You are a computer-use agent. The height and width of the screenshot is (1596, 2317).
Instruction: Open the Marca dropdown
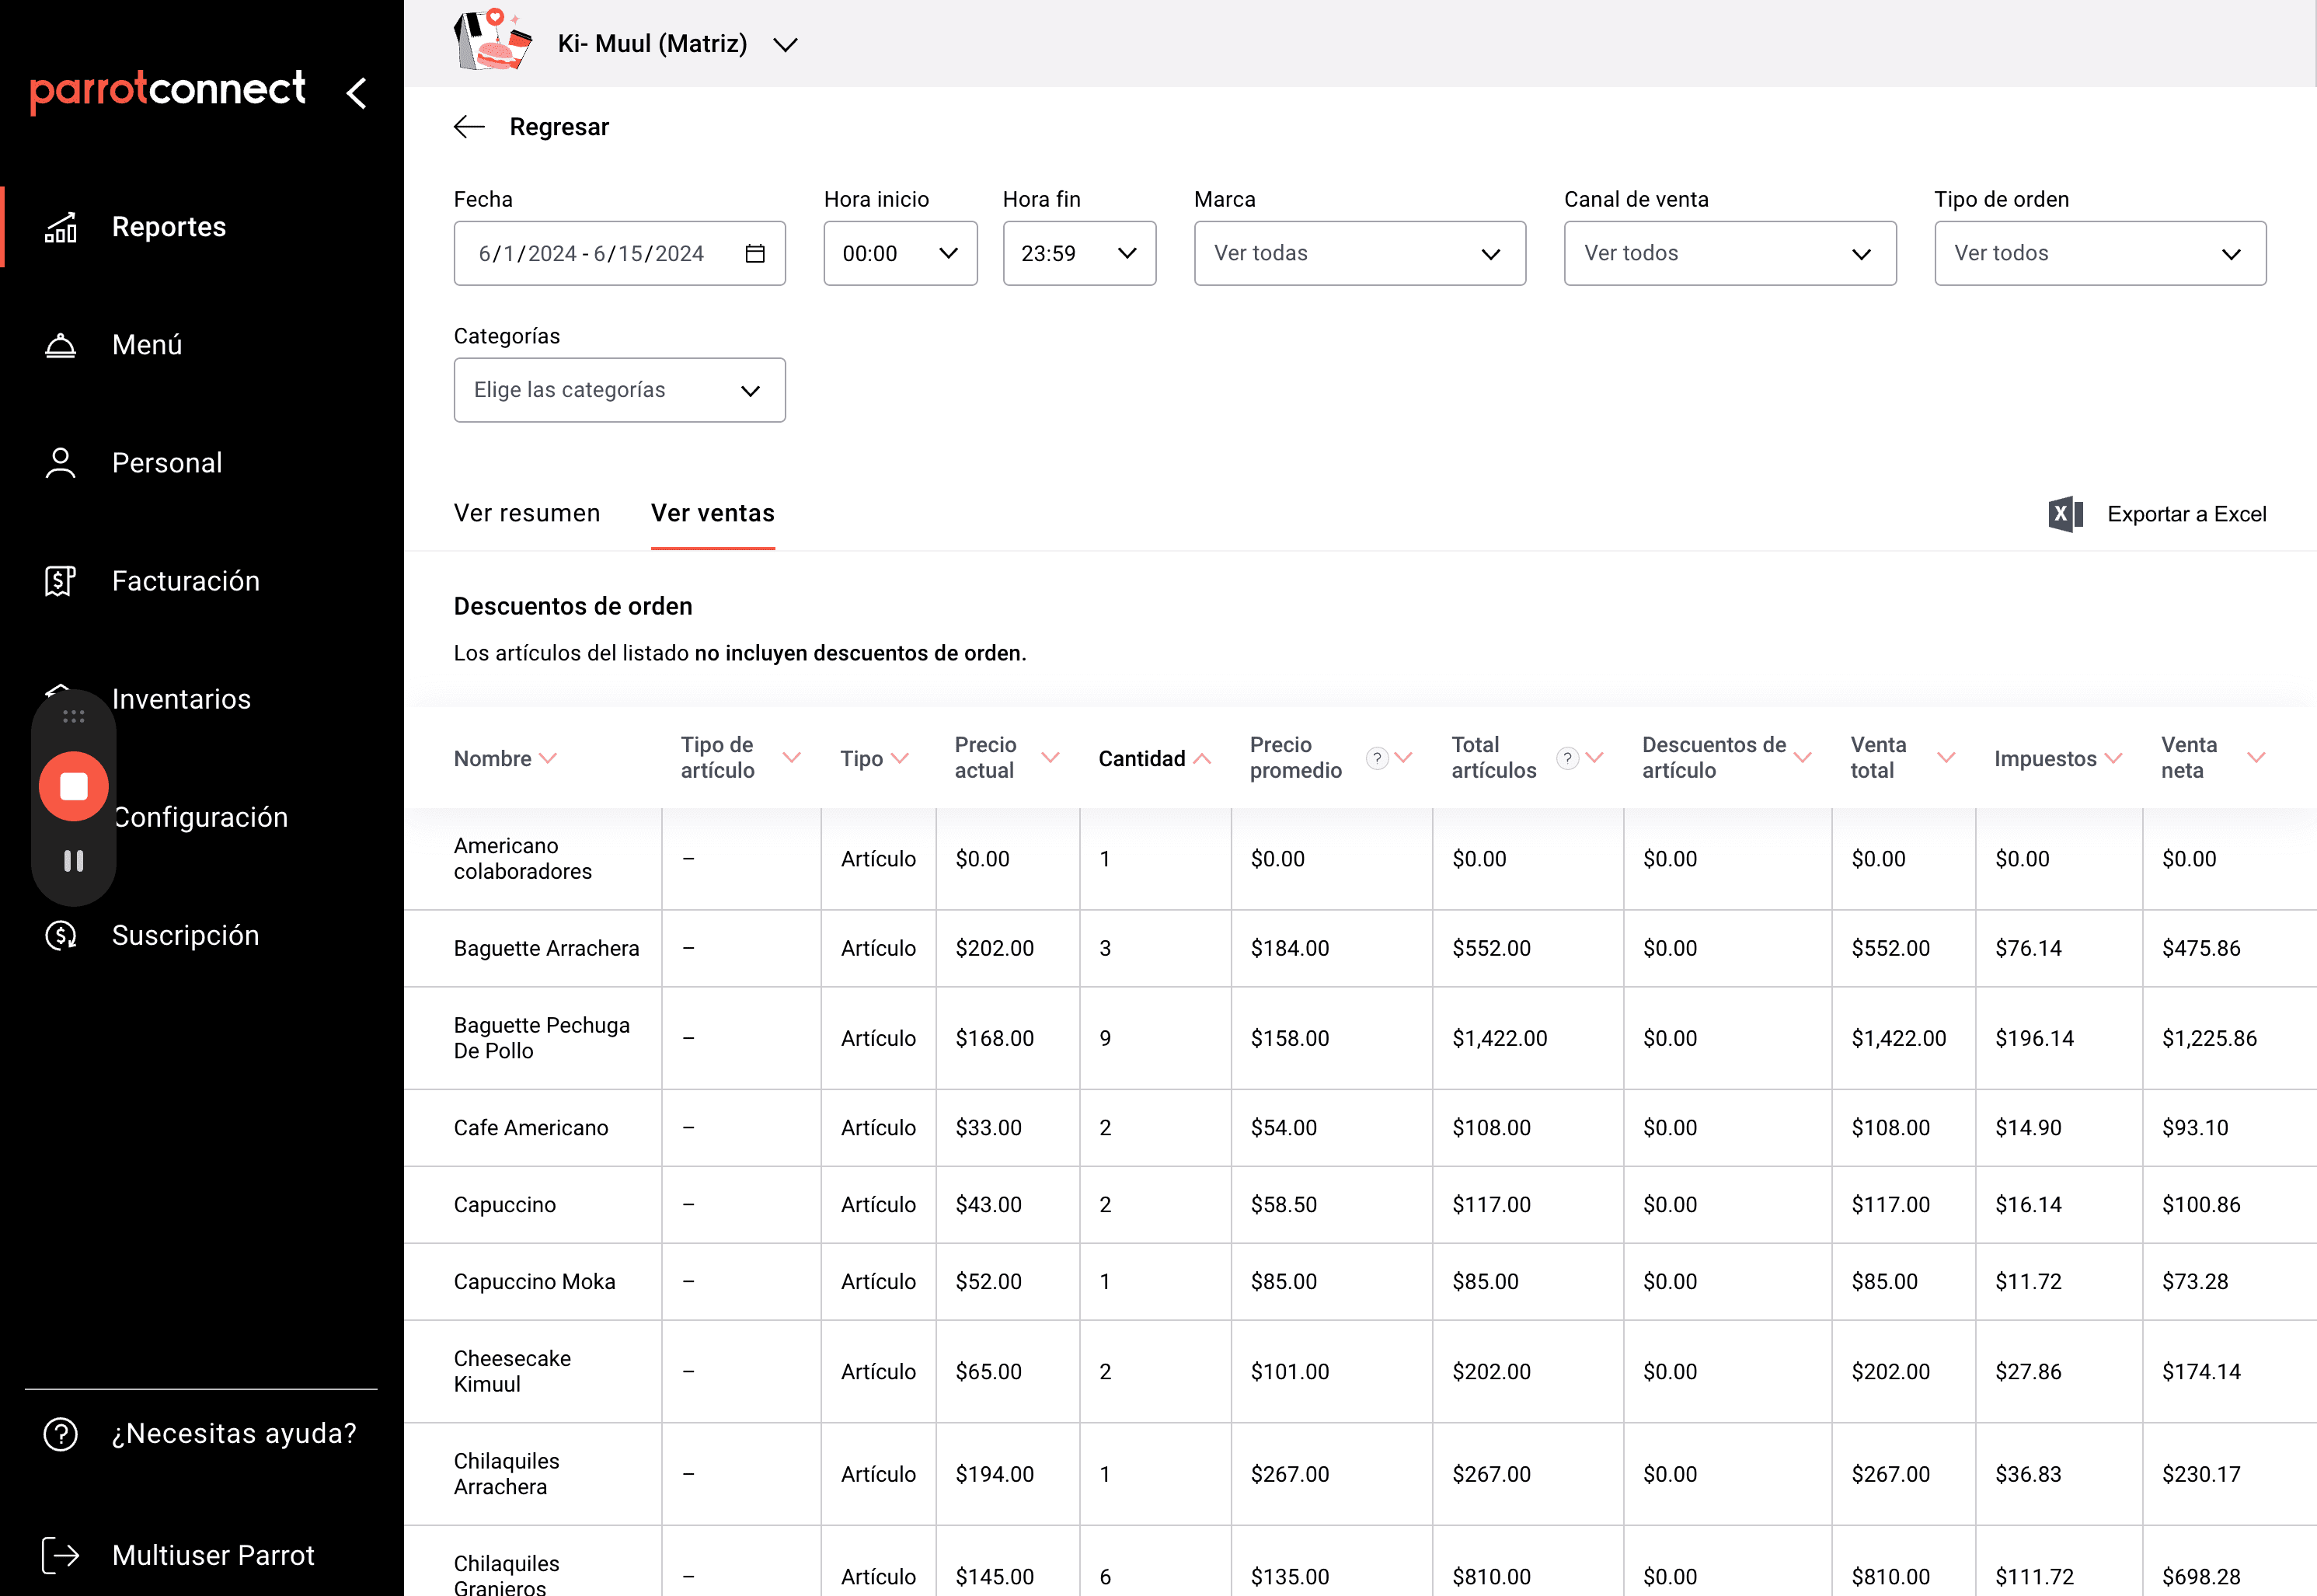pyautogui.click(x=1359, y=254)
